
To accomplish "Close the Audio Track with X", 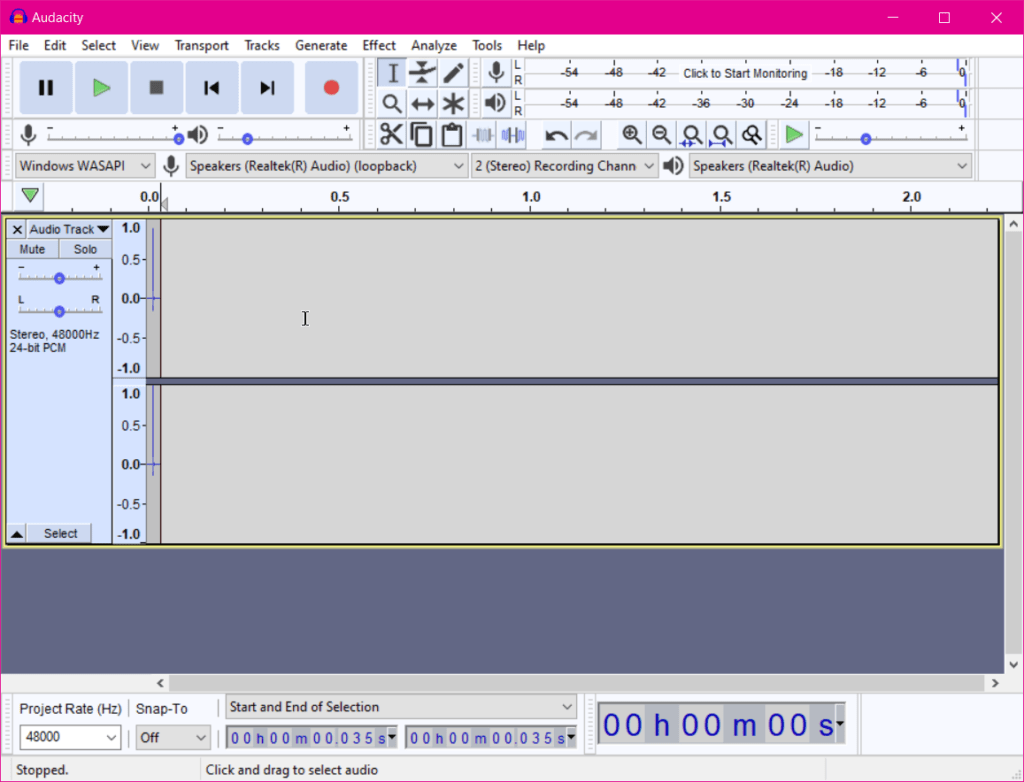I will [x=17, y=229].
